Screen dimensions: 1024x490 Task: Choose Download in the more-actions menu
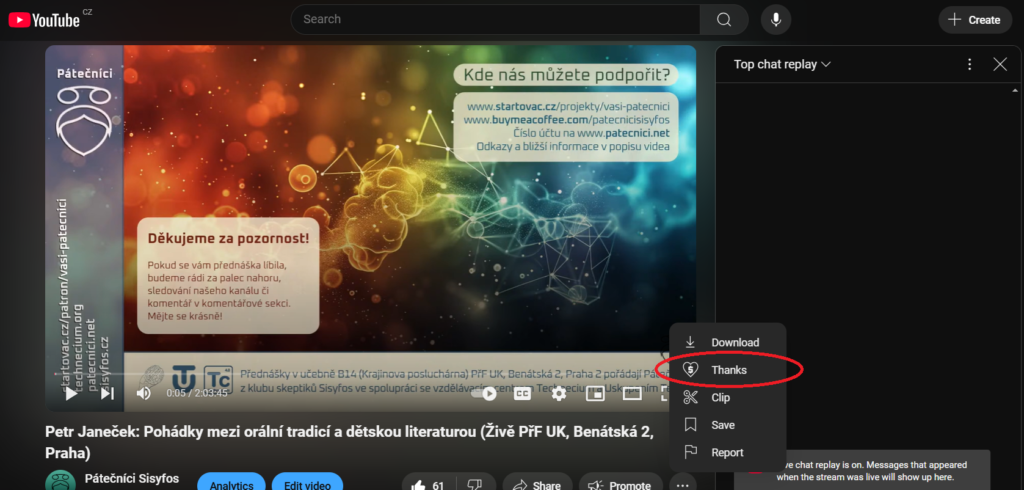click(734, 342)
